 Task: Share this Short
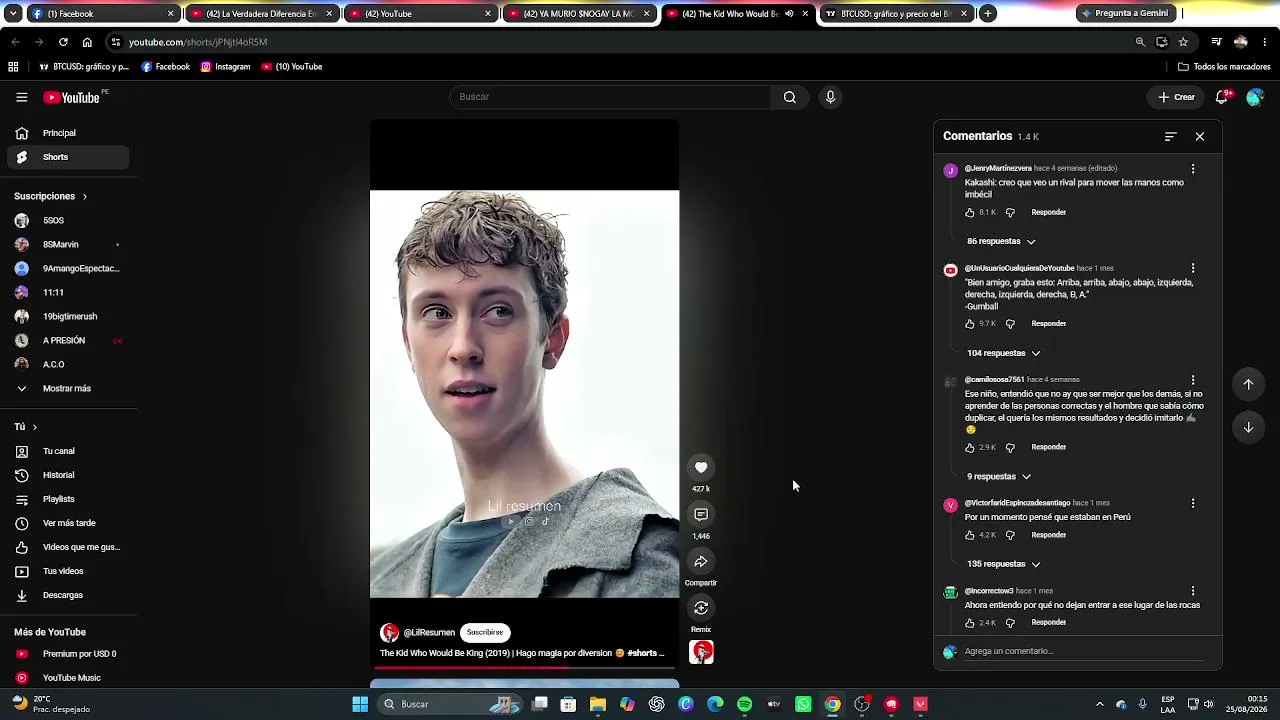(x=701, y=561)
